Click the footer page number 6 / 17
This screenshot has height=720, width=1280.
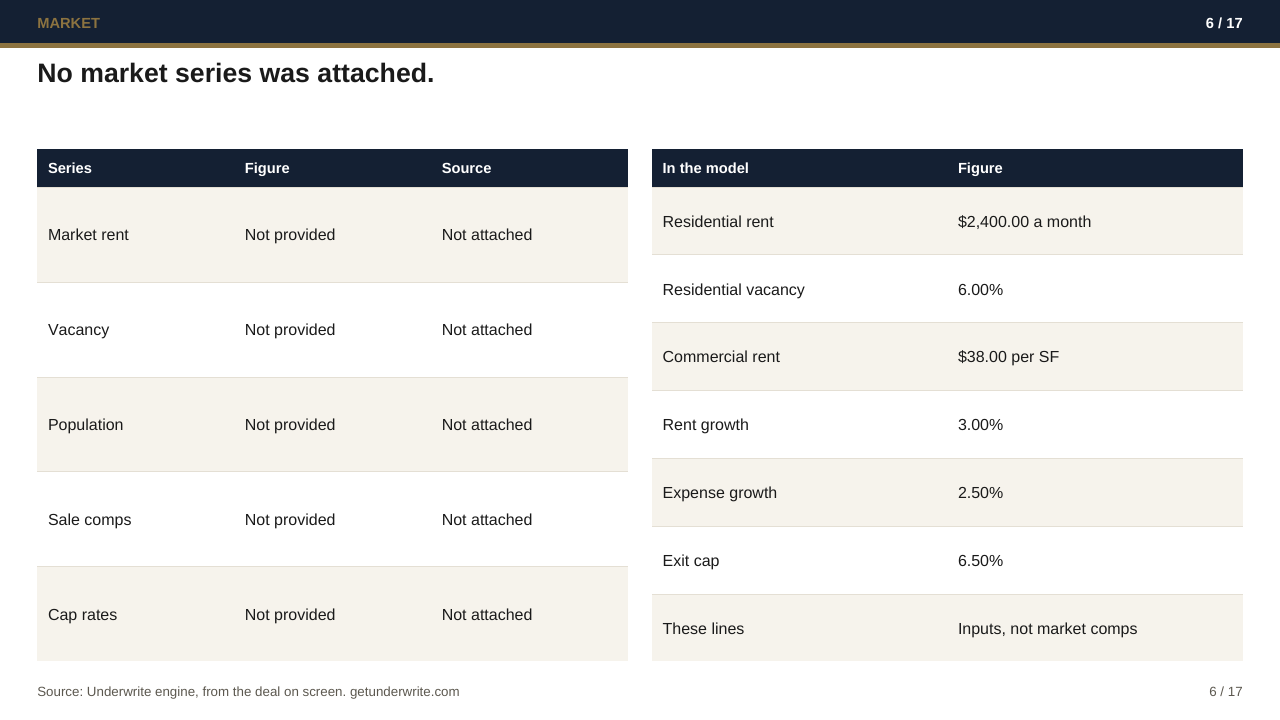pos(1226,692)
